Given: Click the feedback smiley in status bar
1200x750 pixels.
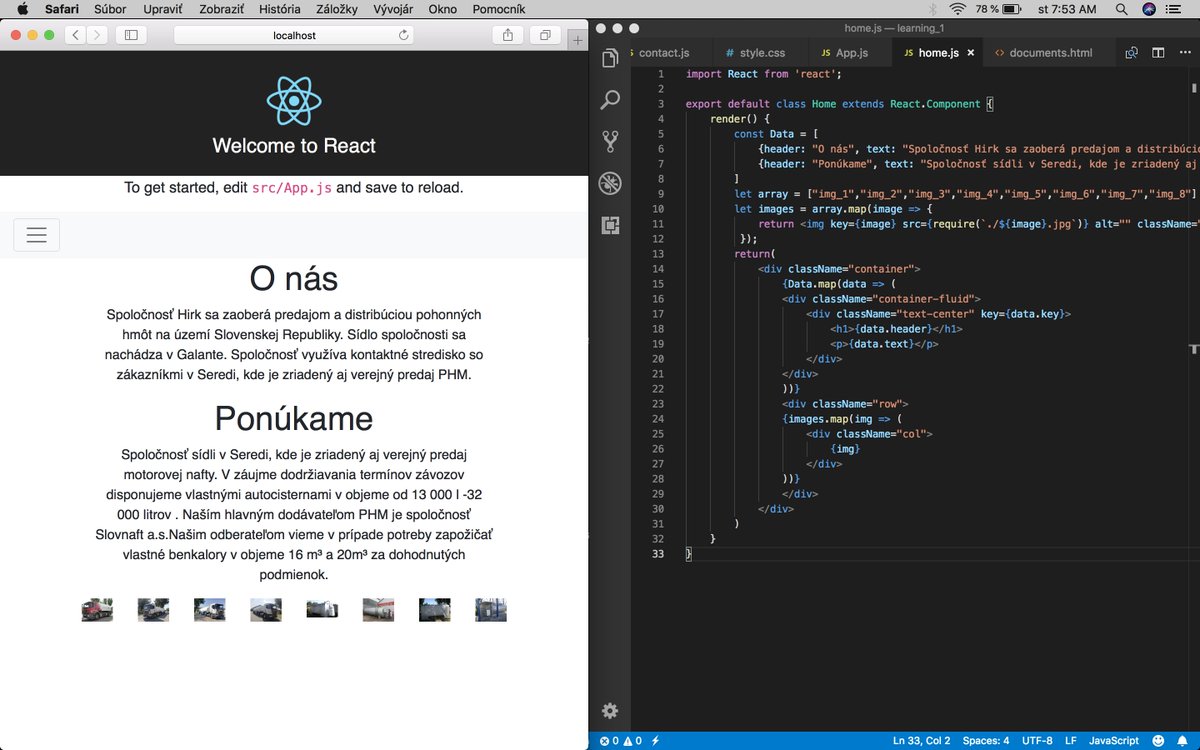Looking at the screenshot, I should (1158, 741).
